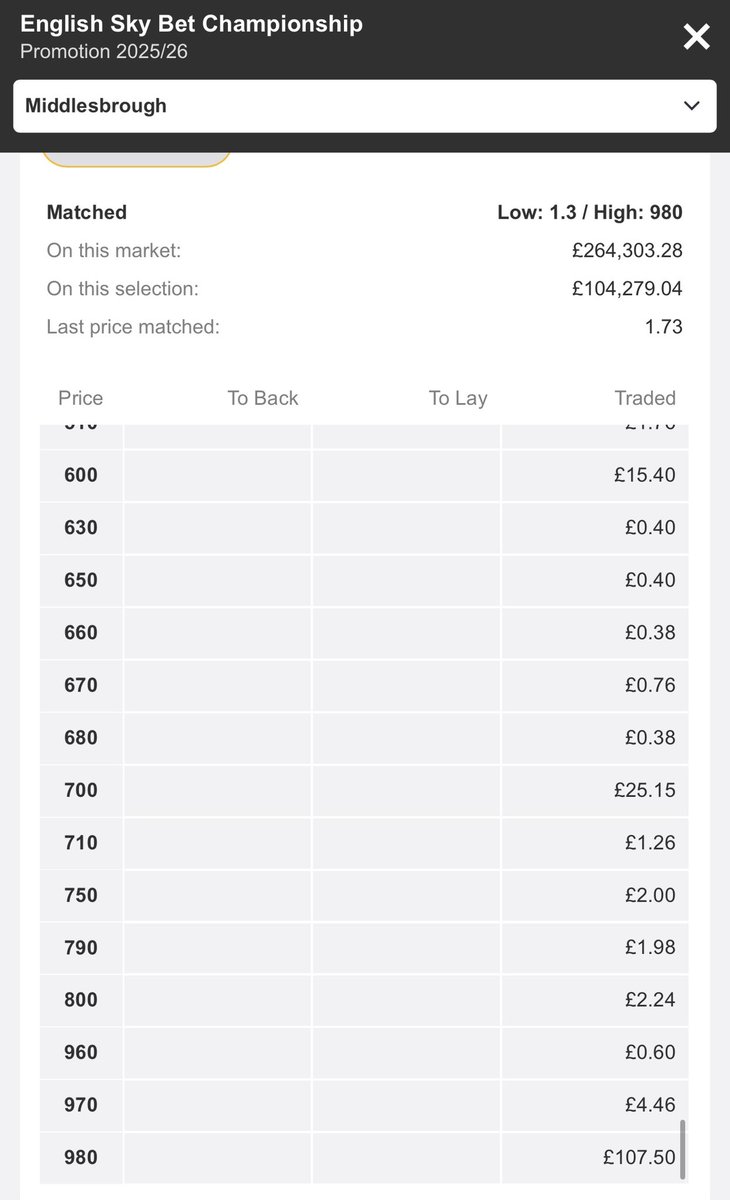Close the market details panel

(x=696, y=38)
